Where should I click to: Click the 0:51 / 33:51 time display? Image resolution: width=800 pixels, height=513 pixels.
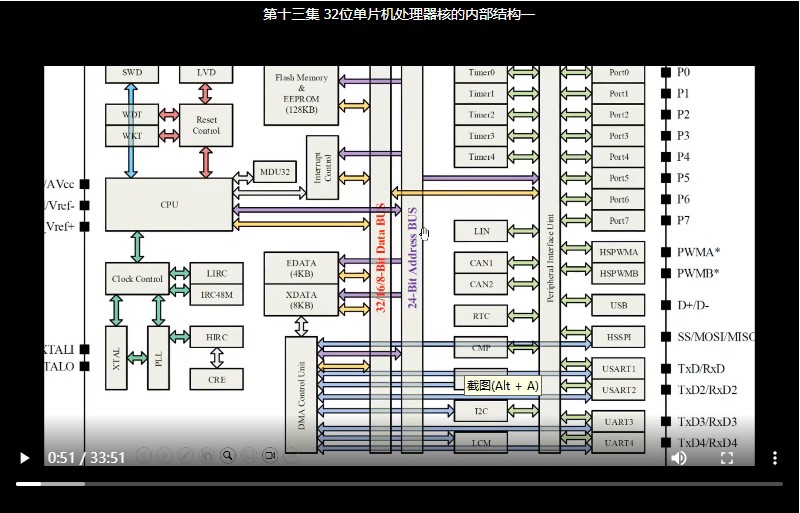[x=87, y=458]
